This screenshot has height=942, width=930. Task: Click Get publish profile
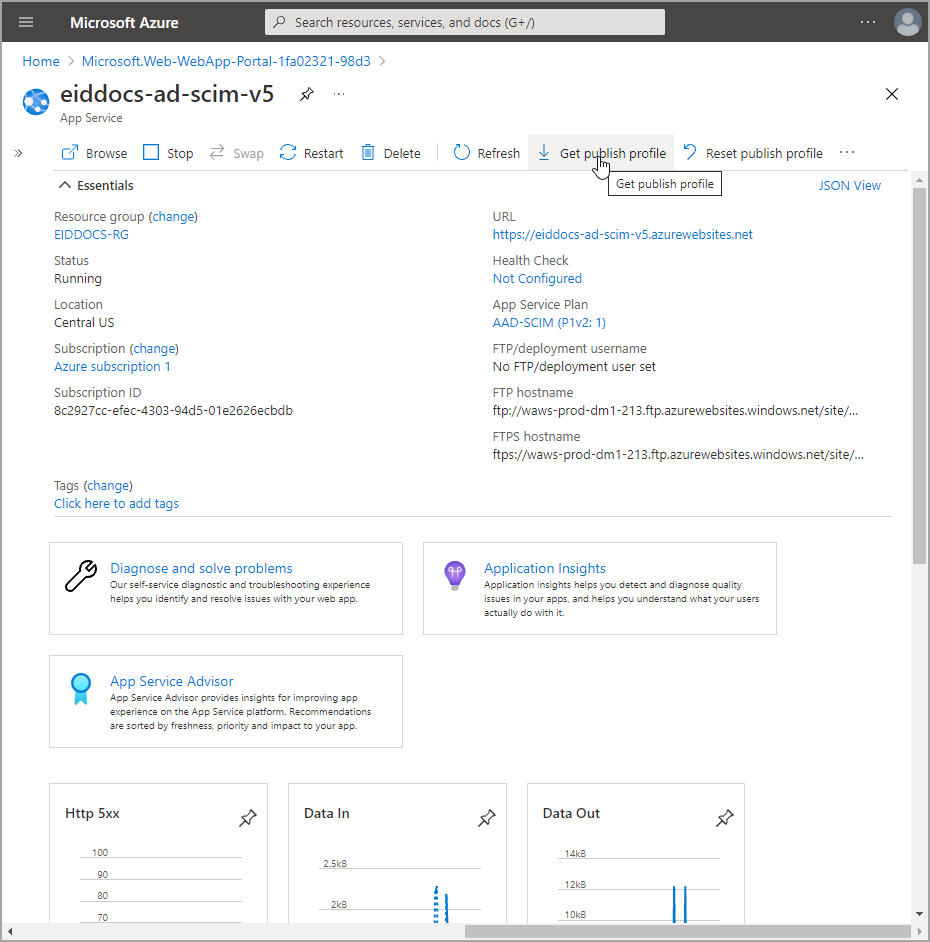coord(601,153)
